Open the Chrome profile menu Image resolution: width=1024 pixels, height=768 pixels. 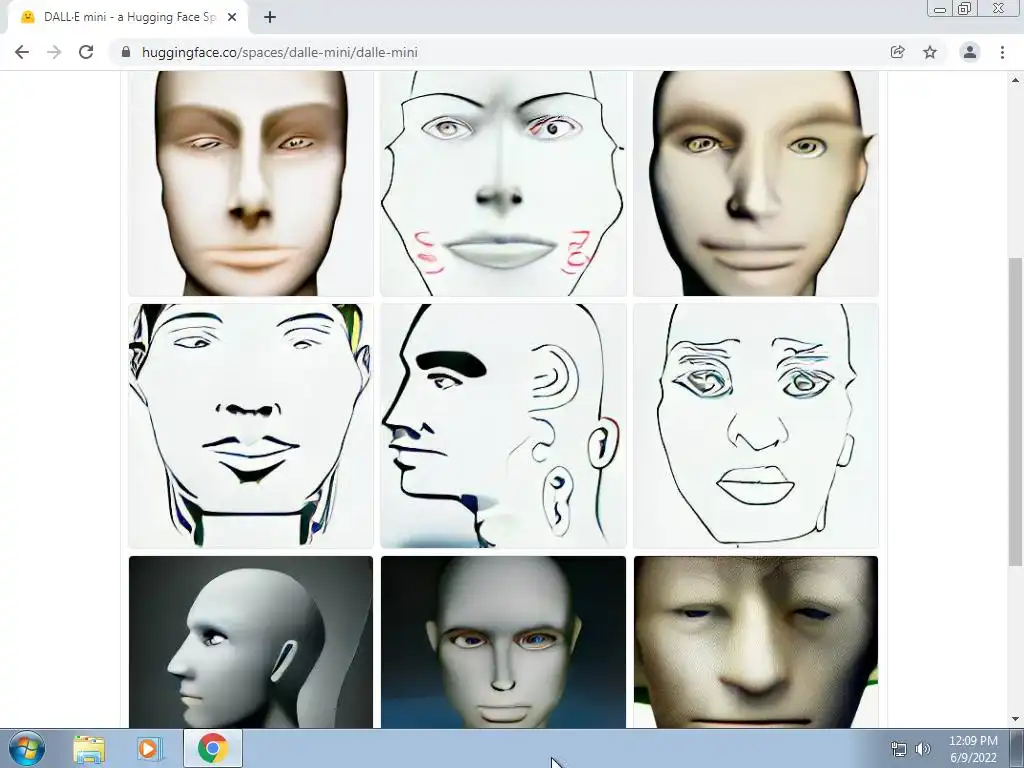click(x=970, y=52)
